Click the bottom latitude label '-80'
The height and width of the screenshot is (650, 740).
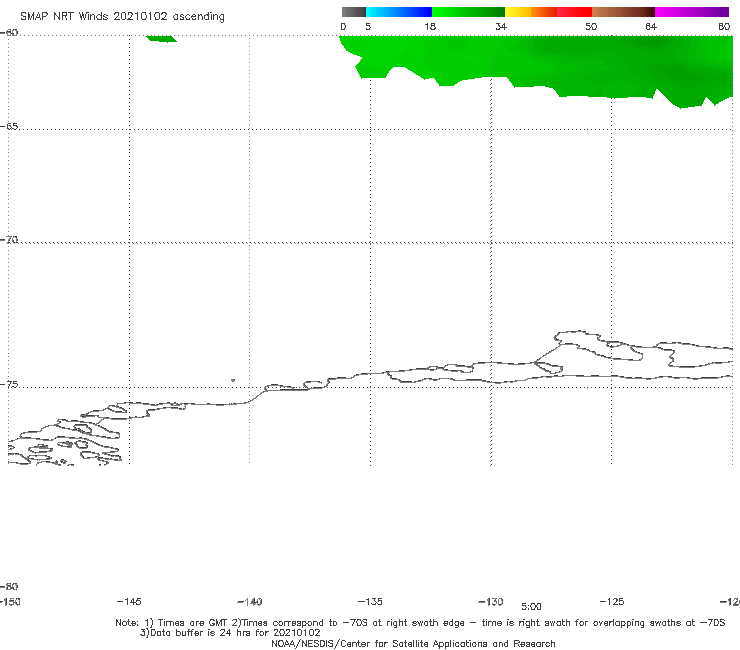(x=9, y=586)
